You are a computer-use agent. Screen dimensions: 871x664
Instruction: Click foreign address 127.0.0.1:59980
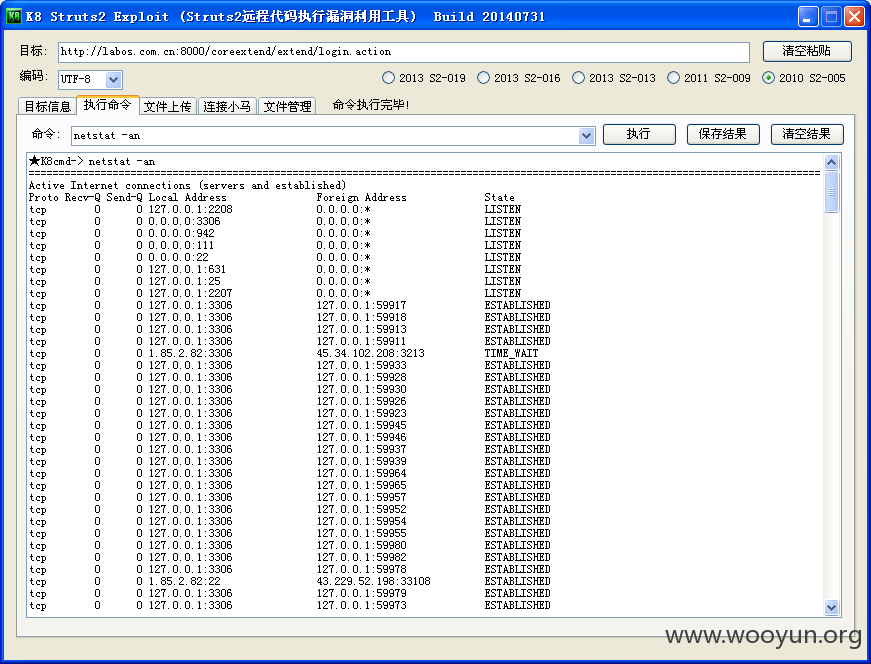(362, 546)
